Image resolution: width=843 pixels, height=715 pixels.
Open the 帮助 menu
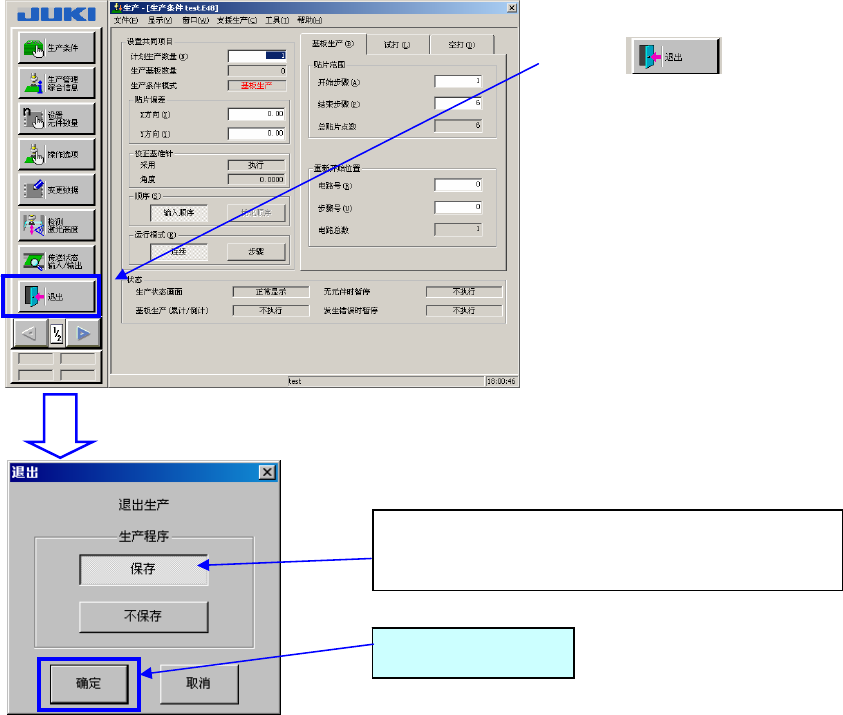(310, 20)
